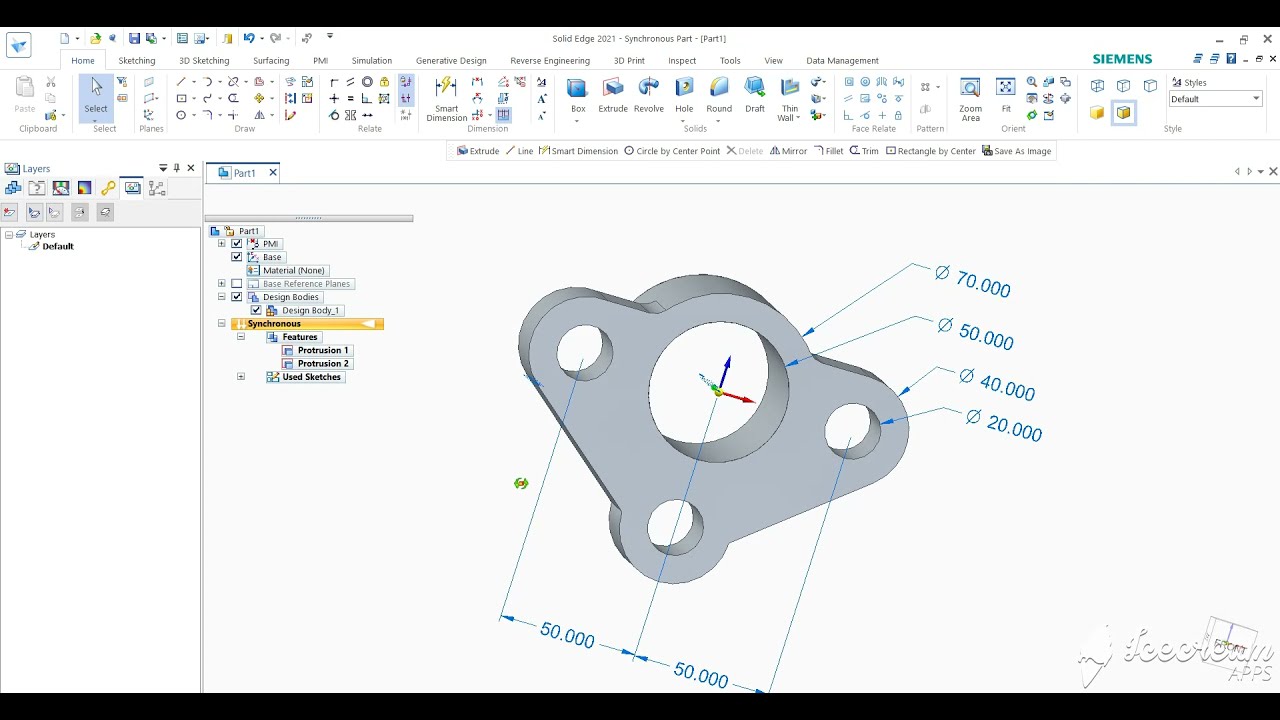Start the Smart Dimension tool in ribbon
1280x720 pixels.
[446, 98]
